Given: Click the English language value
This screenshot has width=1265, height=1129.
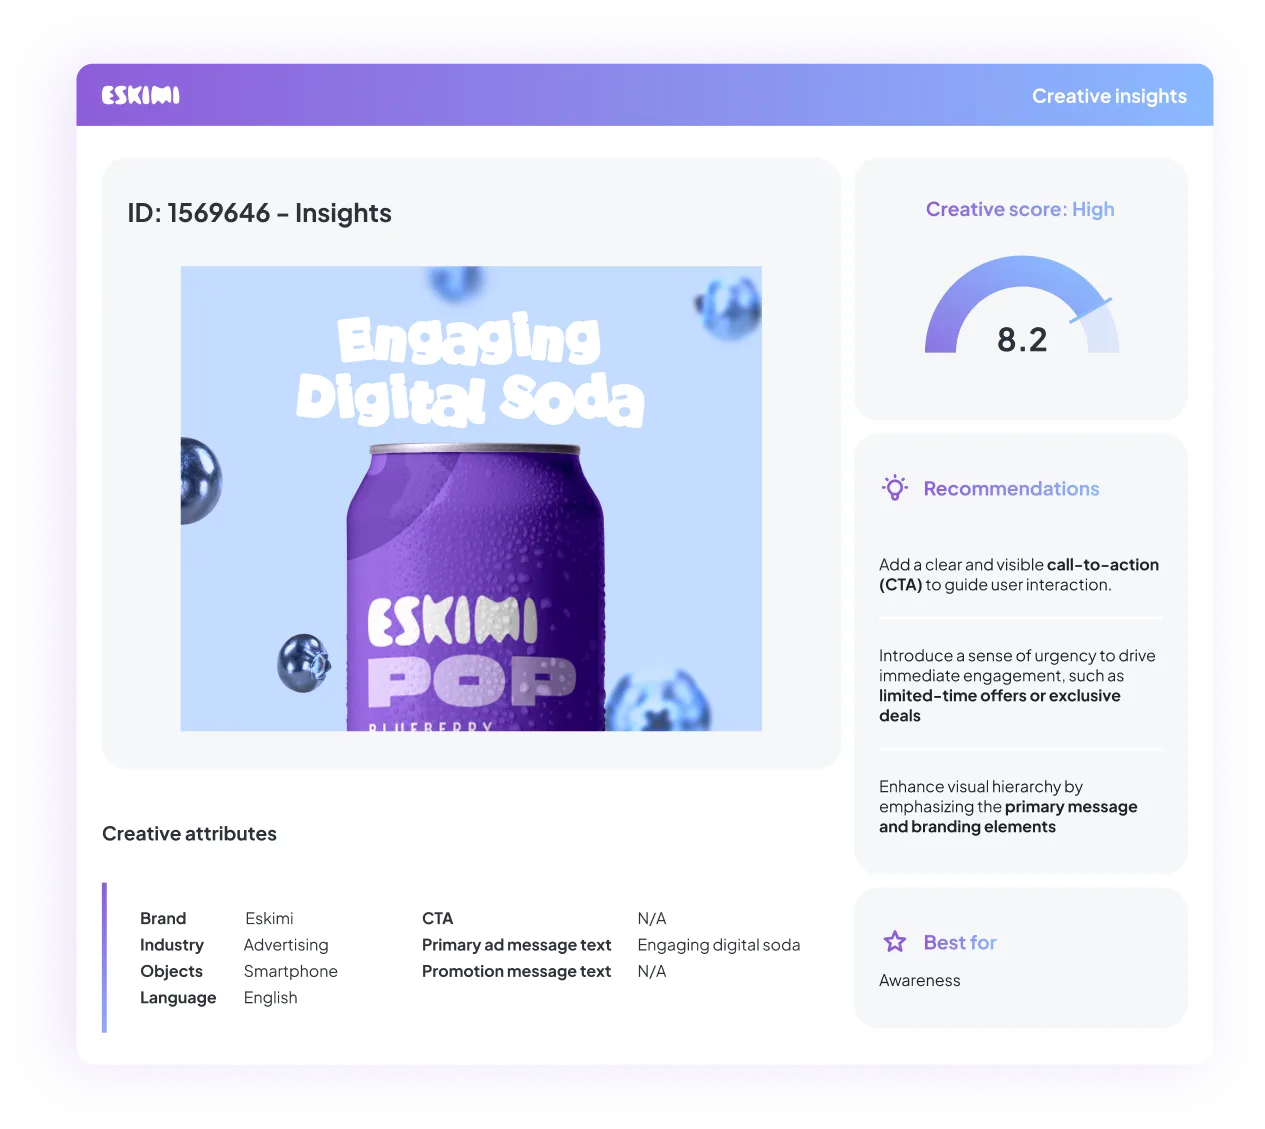Looking at the screenshot, I should [270, 998].
